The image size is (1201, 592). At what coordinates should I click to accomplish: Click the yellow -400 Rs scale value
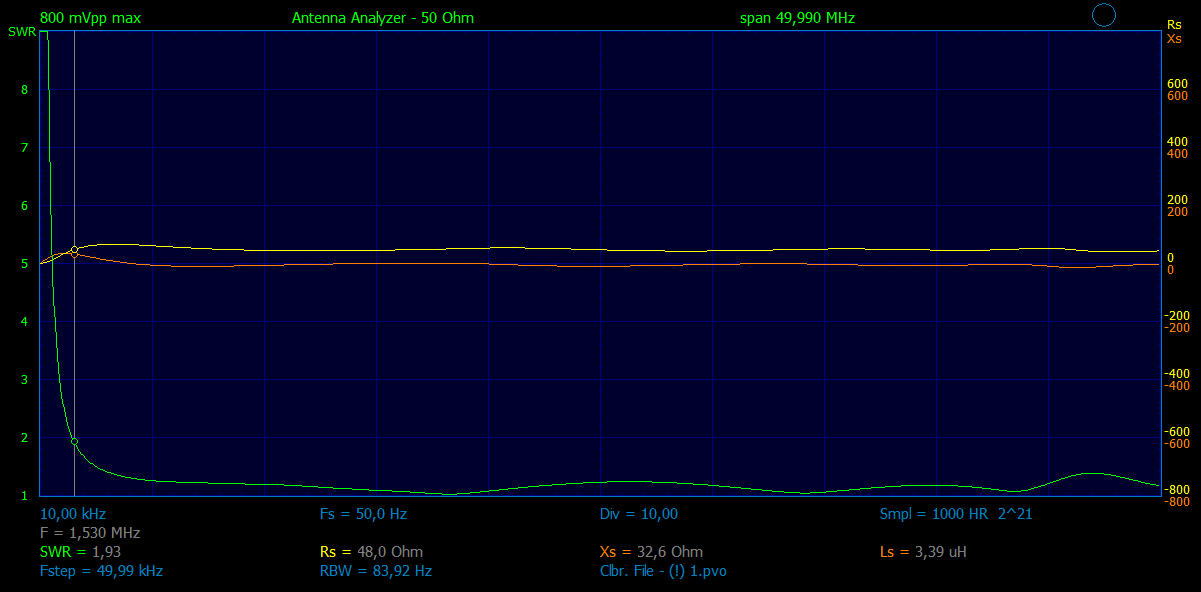(1175, 373)
